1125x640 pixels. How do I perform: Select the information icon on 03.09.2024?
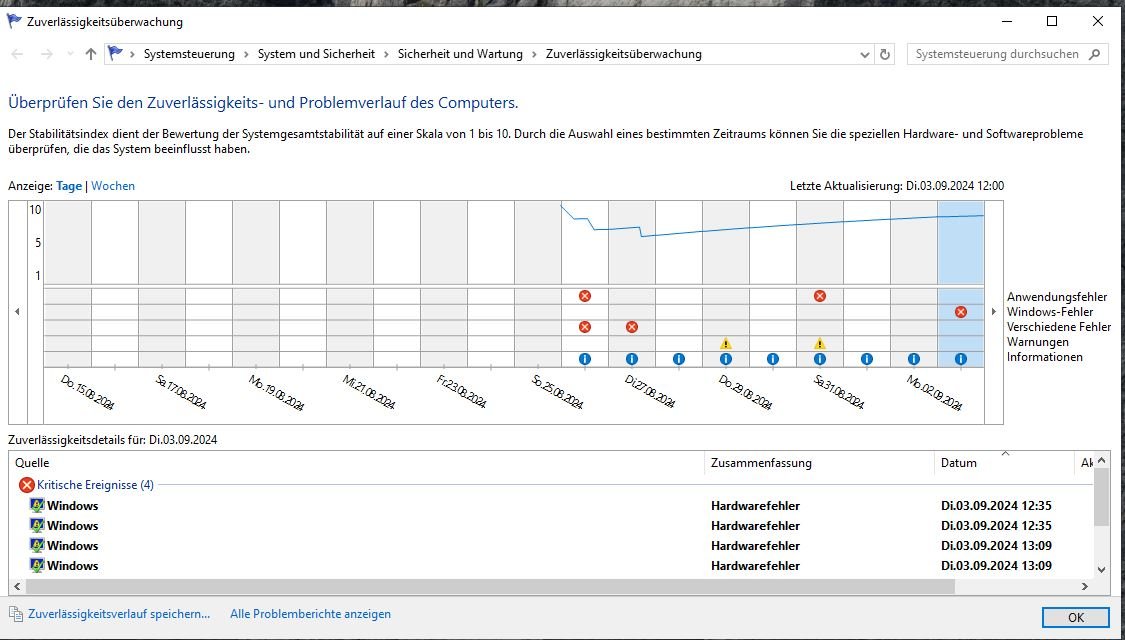(x=961, y=359)
